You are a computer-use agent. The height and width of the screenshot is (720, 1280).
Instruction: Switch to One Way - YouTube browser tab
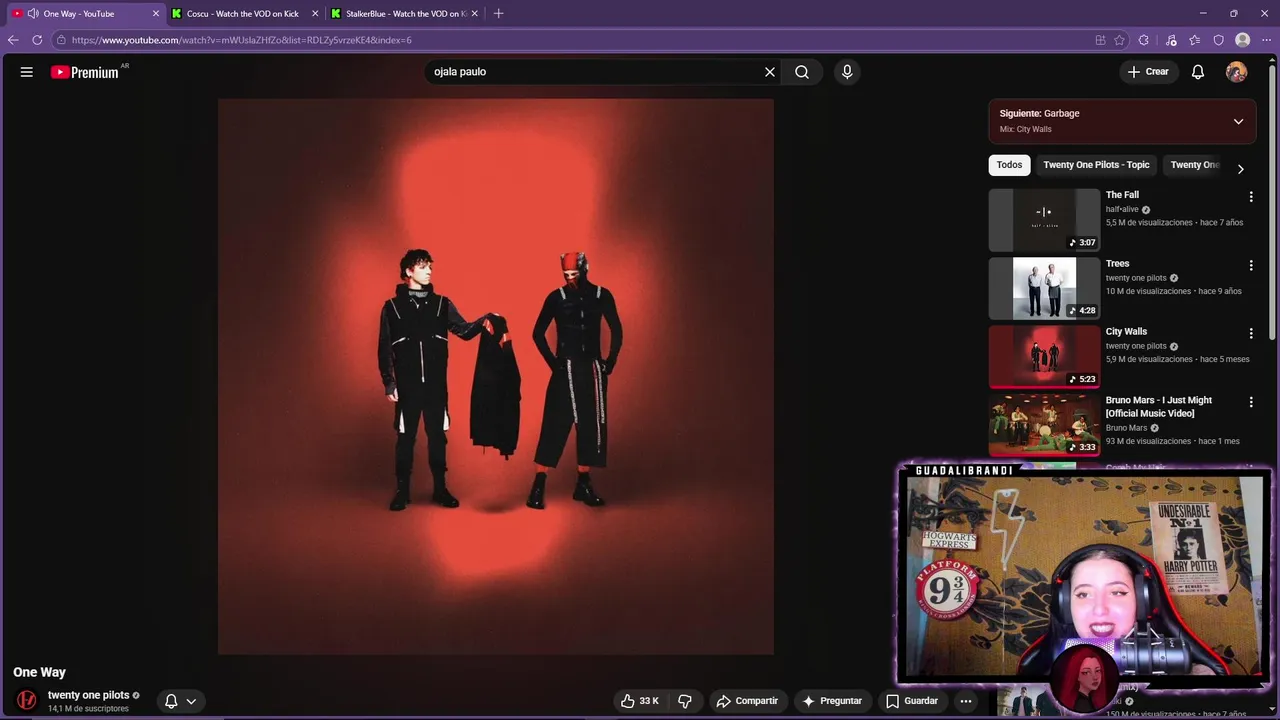click(84, 14)
